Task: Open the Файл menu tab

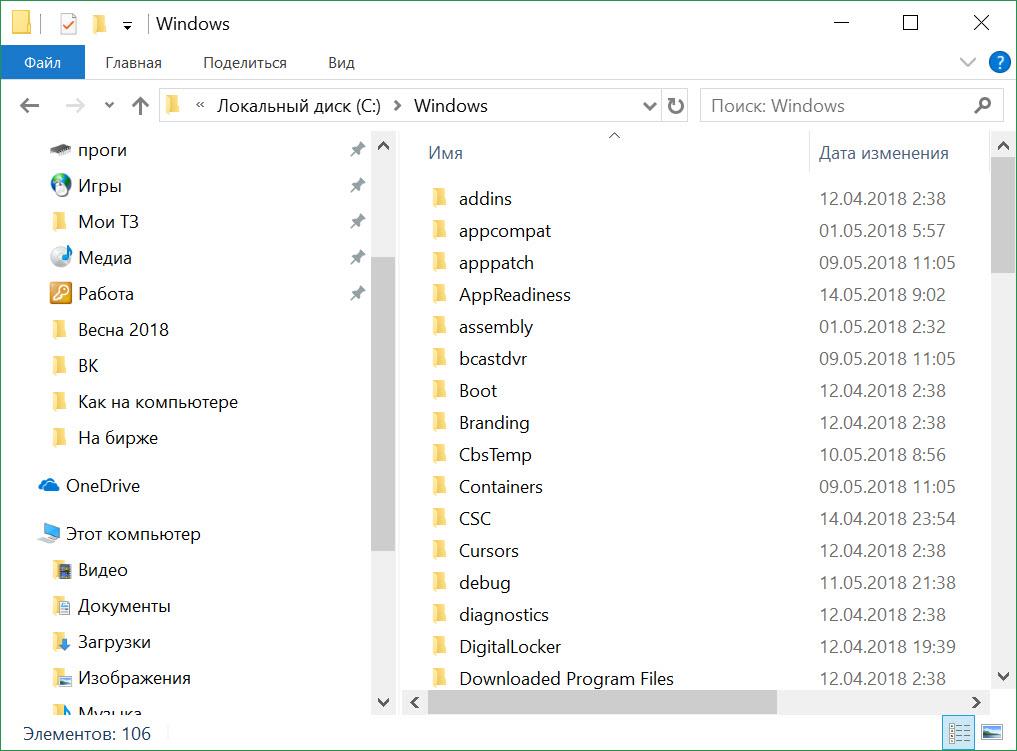Action: [x=43, y=62]
